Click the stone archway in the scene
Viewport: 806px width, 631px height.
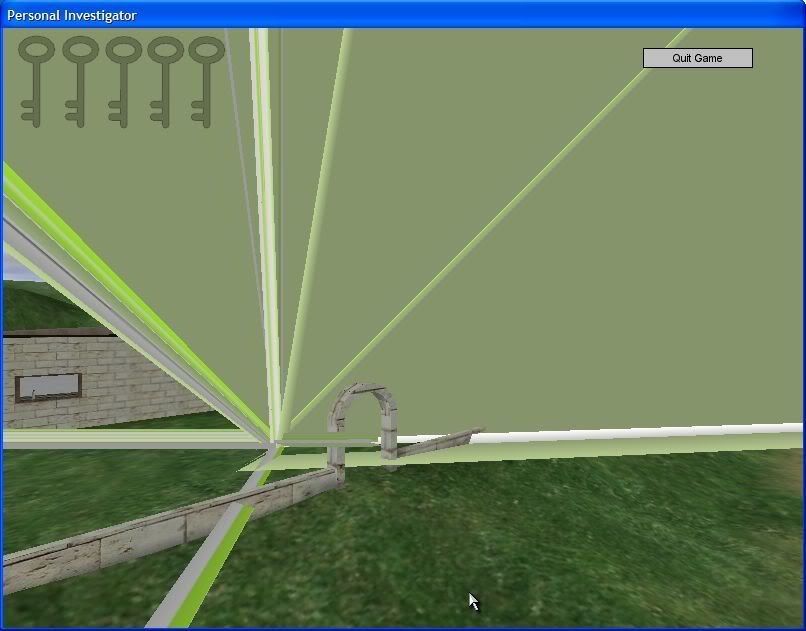(364, 400)
